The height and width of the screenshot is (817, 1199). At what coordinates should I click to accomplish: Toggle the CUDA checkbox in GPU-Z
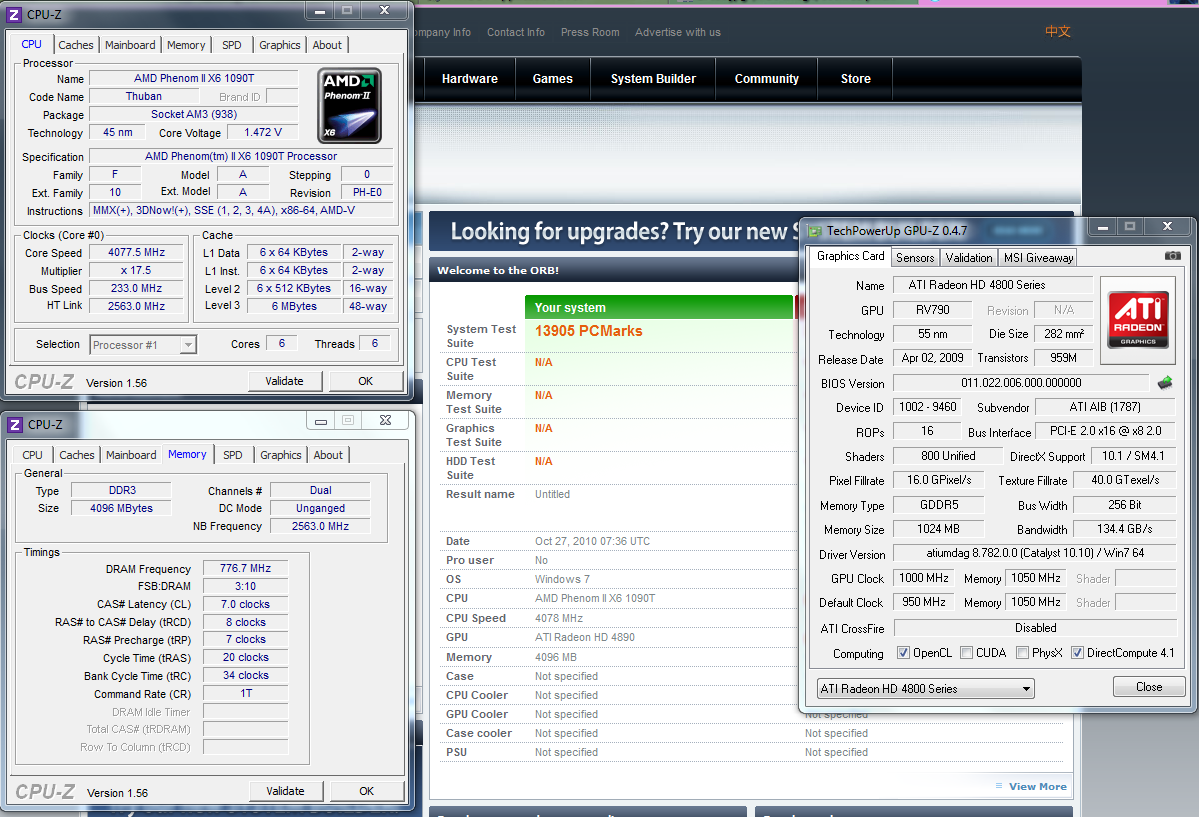(966, 653)
